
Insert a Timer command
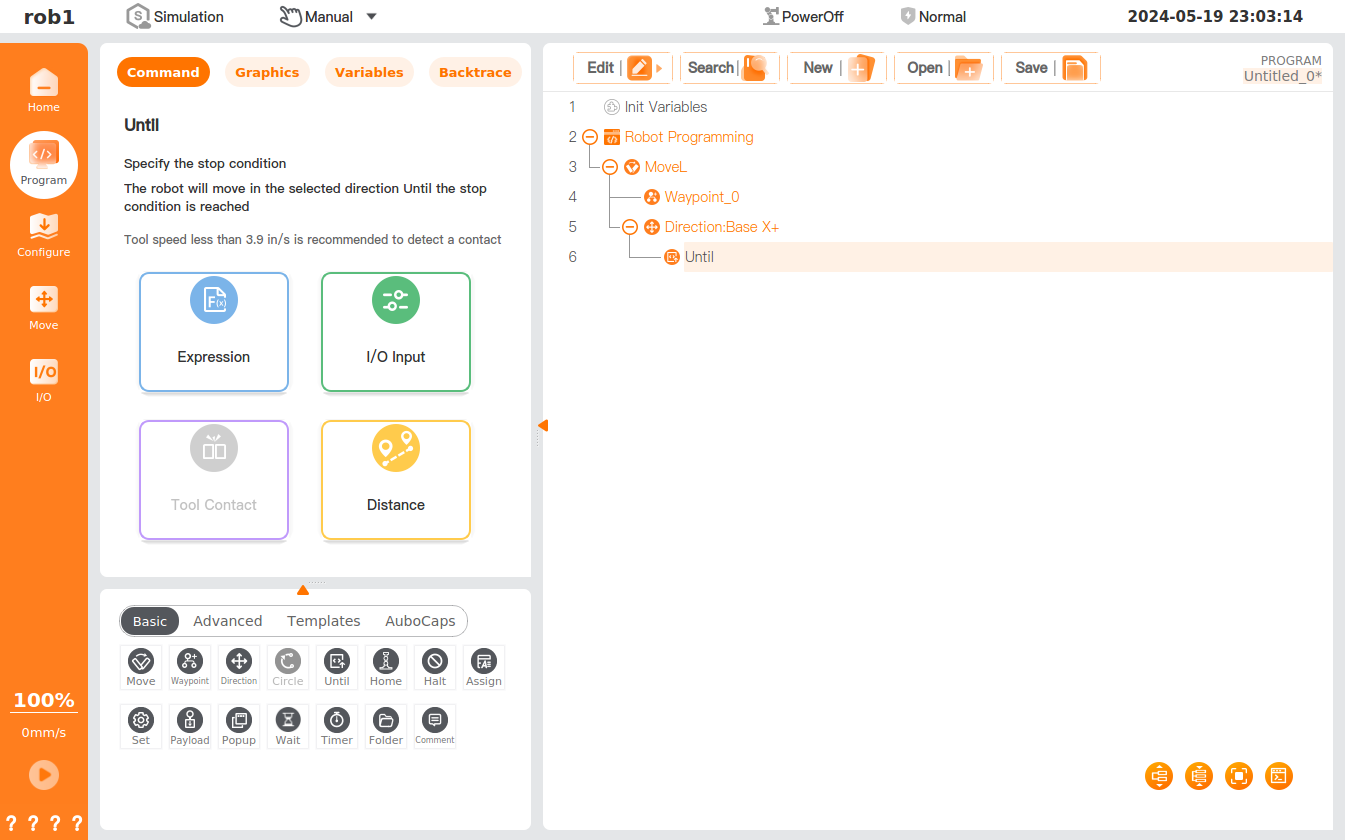click(337, 725)
